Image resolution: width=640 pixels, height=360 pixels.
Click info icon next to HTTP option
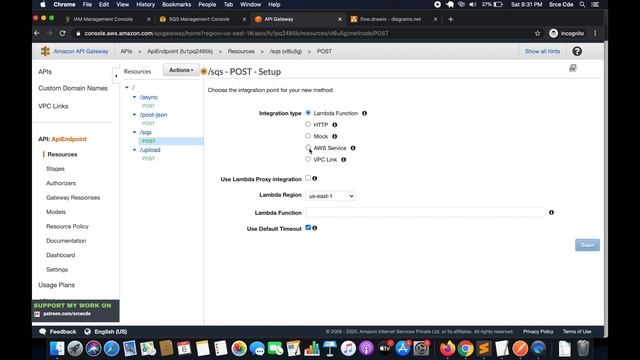click(335, 125)
